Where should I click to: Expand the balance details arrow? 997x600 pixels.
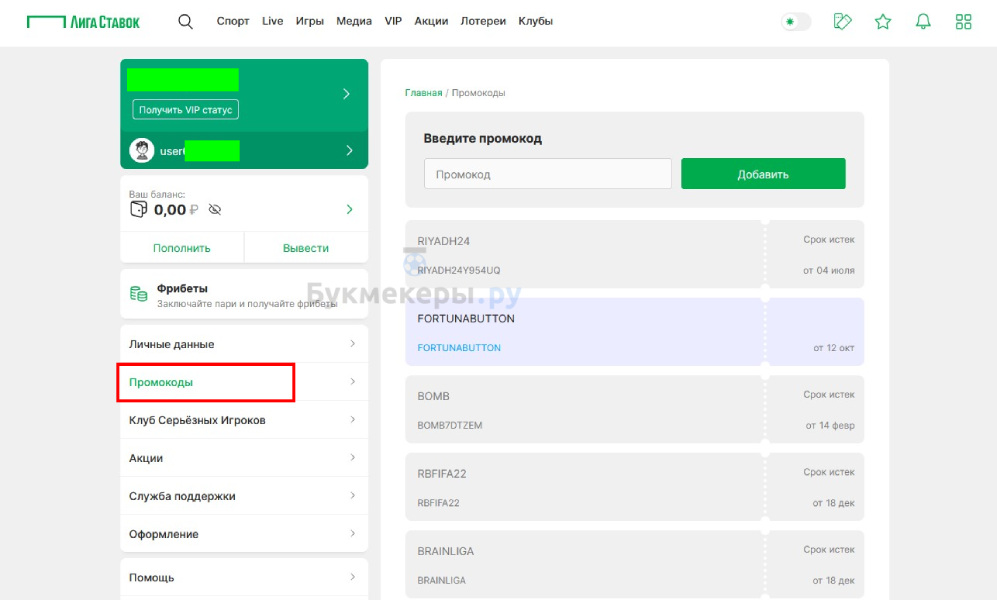[349, 210]
